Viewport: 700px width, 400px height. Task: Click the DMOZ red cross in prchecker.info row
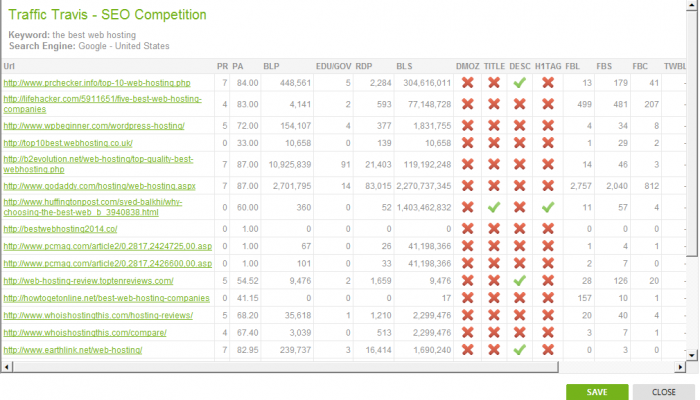click(467, 83)
